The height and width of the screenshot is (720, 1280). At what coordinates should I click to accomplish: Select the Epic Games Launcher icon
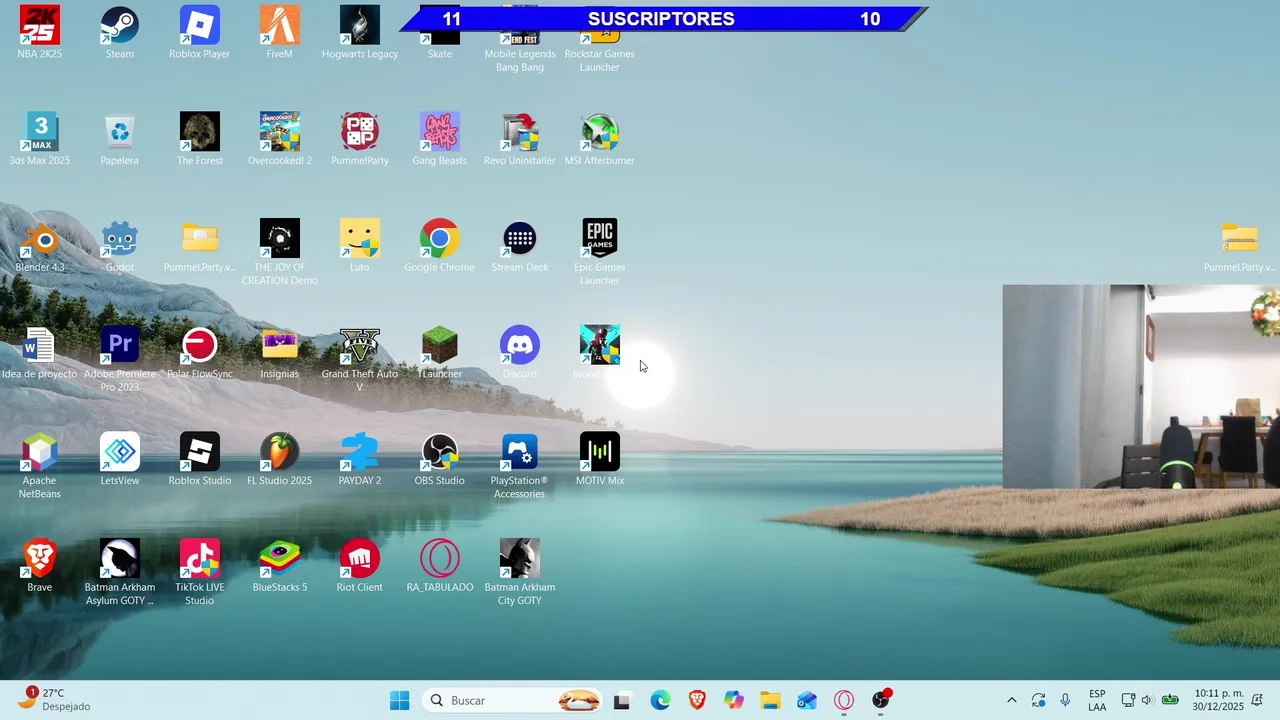(600, 239)
